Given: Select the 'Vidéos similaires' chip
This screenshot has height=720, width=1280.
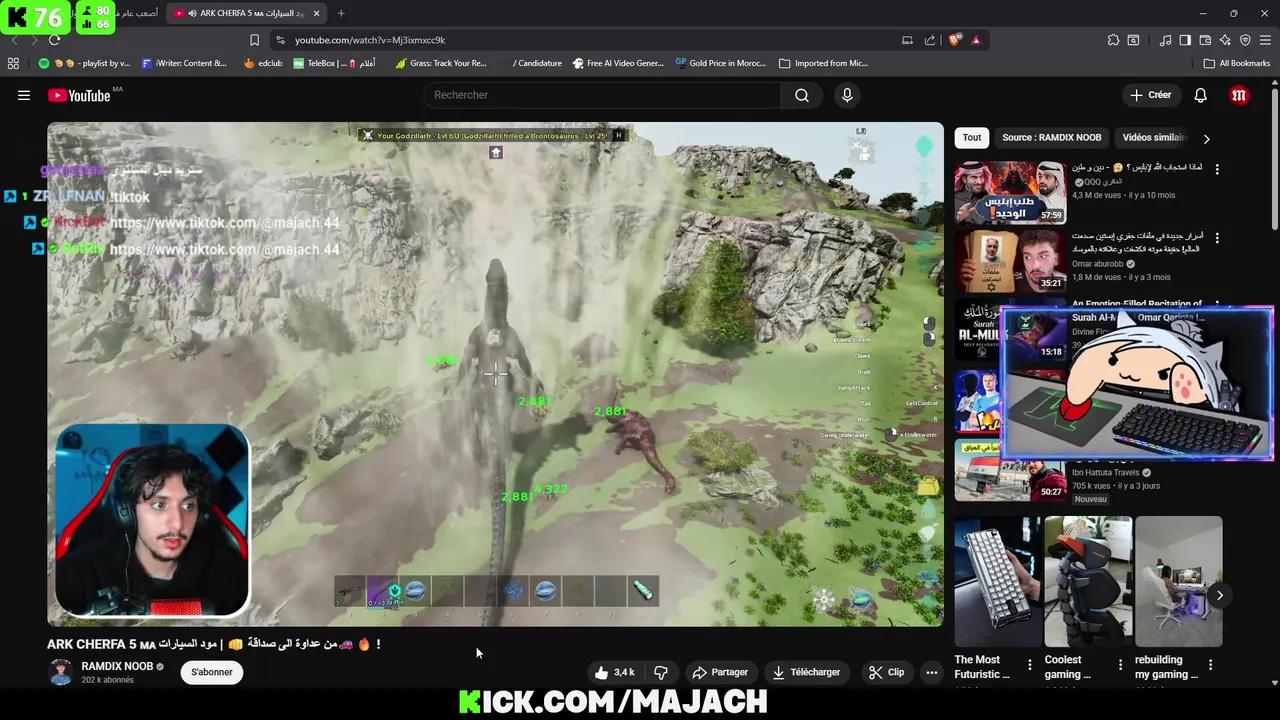Looking at the screenshot, I should point(1152,138).
